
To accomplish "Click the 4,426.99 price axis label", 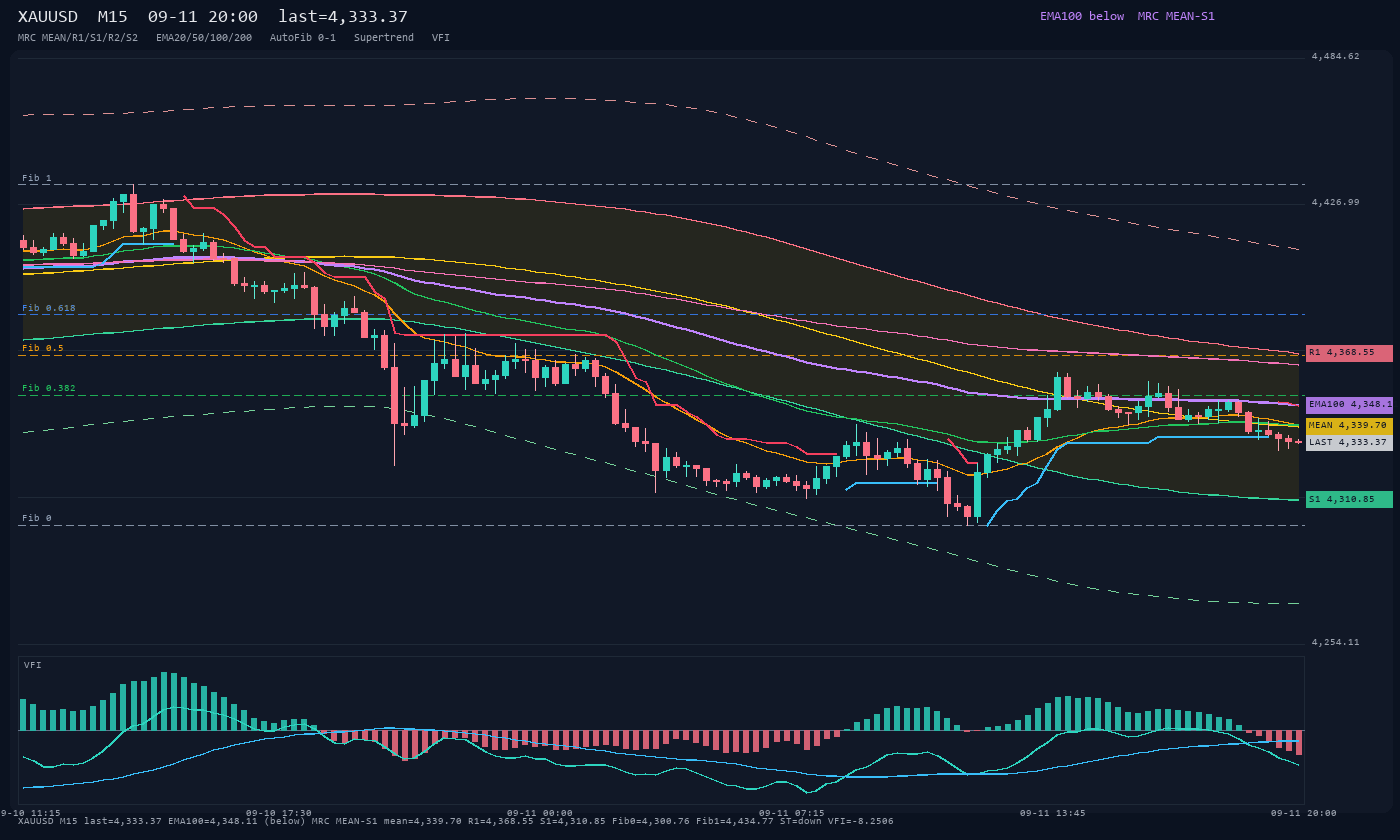I will click(1336, 202).
